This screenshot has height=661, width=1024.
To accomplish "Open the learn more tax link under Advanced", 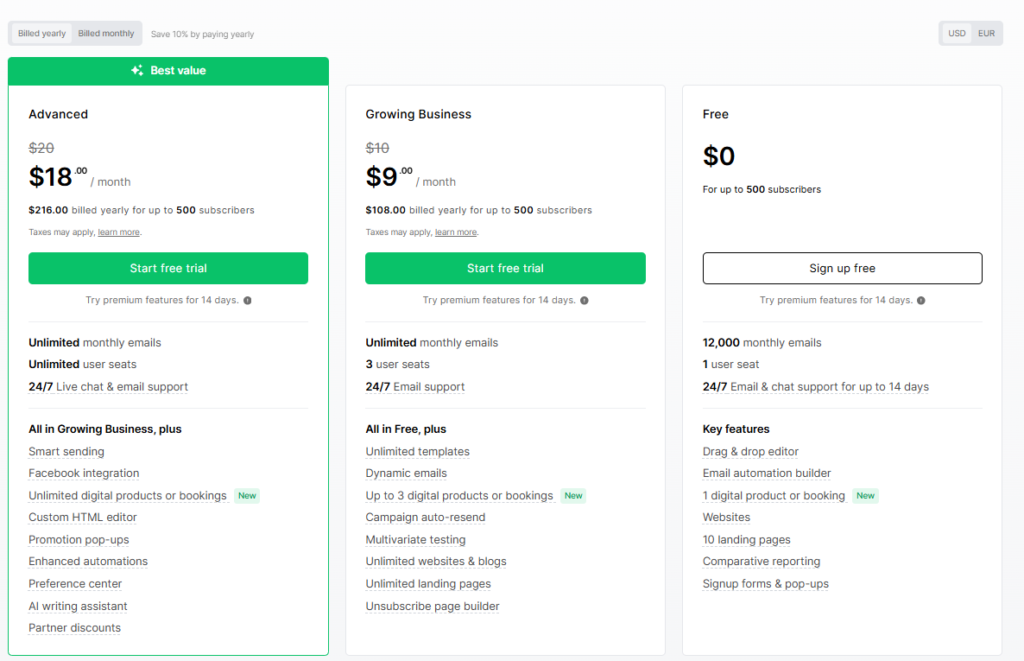I will pyautogui.click(x=119, y=232).
